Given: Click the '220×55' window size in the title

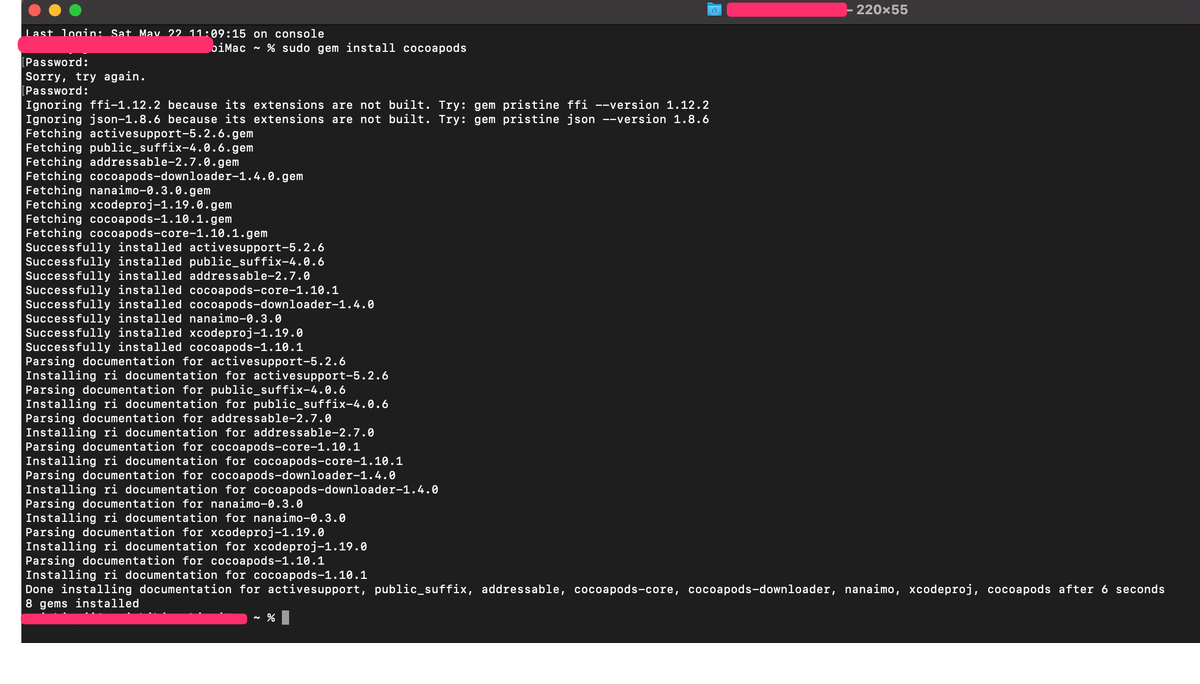Looking at the screenshot, I should click(x=882, y=10).
